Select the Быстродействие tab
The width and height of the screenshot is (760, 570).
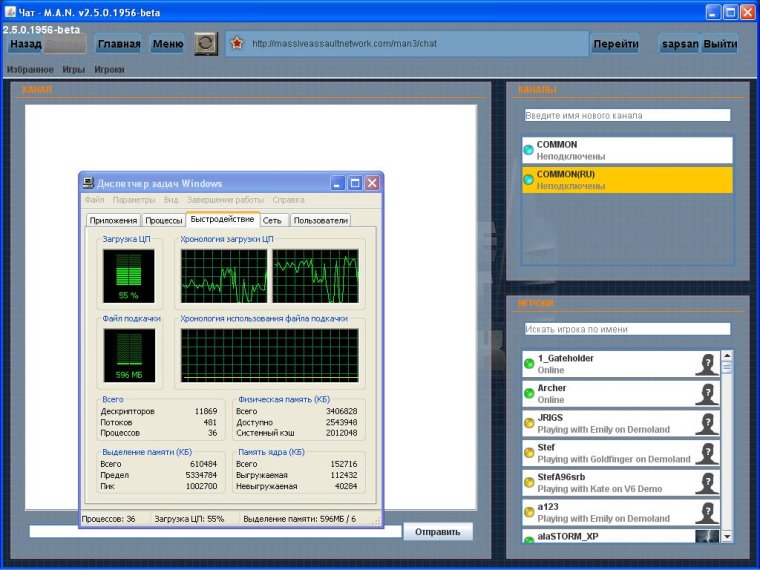pyautogui.click(x=222, y=219)
